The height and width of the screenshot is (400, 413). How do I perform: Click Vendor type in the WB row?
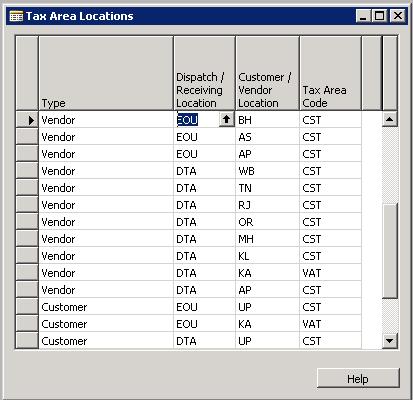[x=106, y=171]
